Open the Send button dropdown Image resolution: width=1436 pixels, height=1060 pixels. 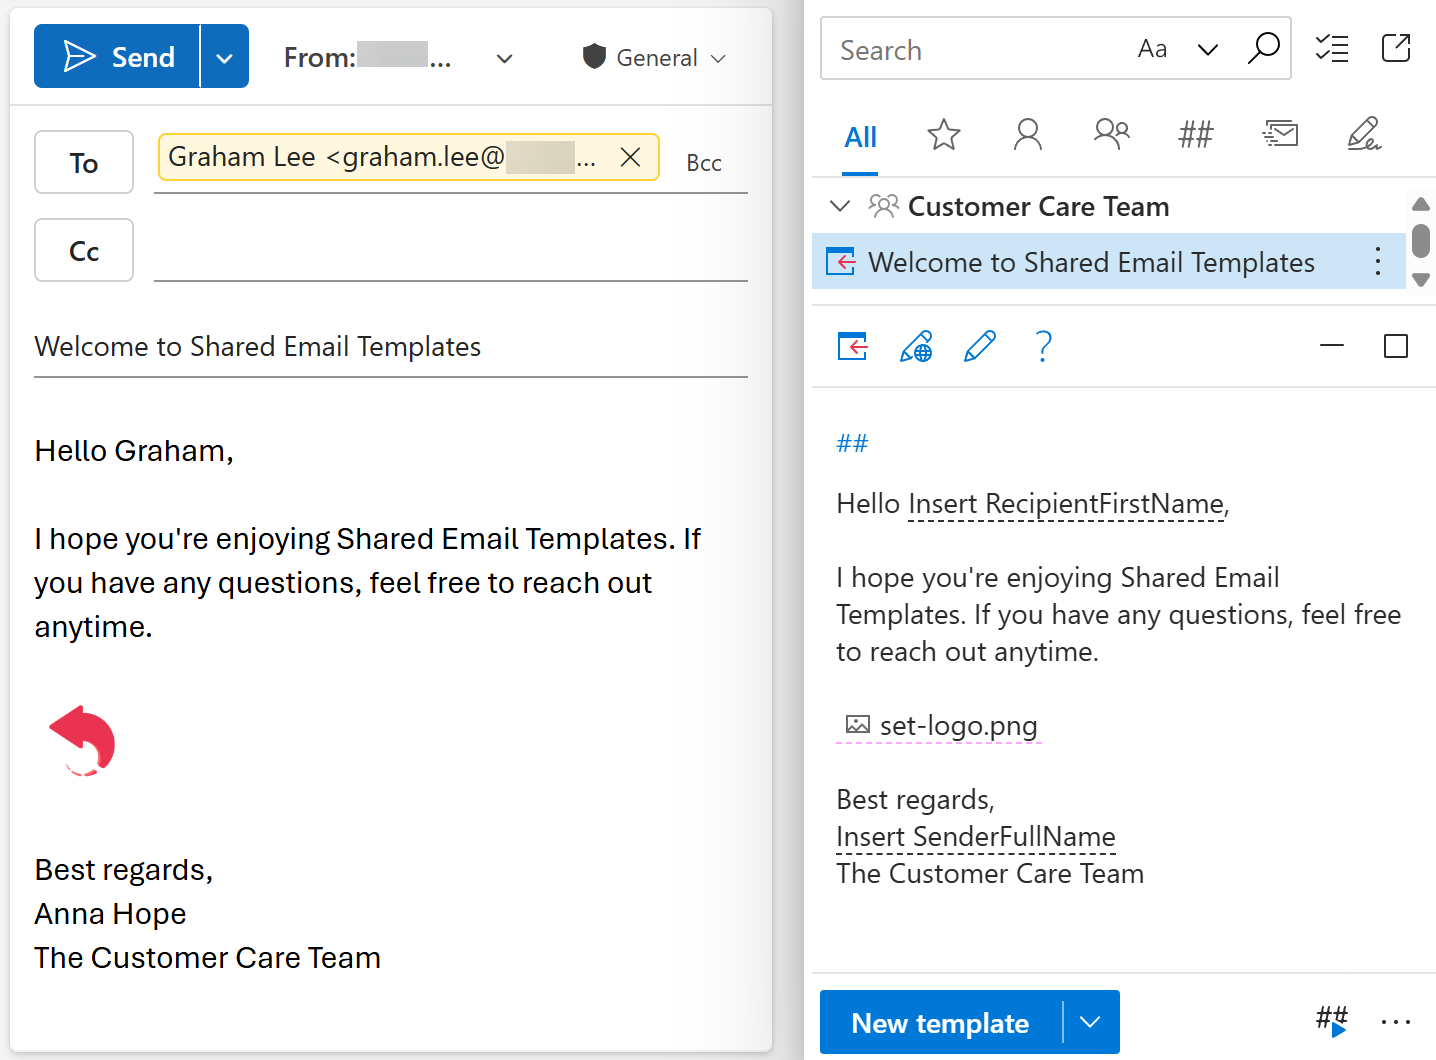pos(224,56)
